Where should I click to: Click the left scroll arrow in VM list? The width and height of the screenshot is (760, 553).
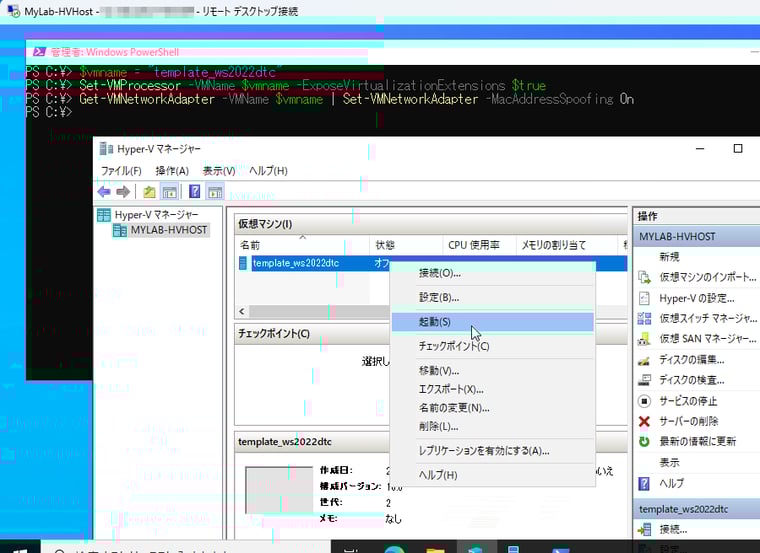pyautogui.click(x=243, y=311)
